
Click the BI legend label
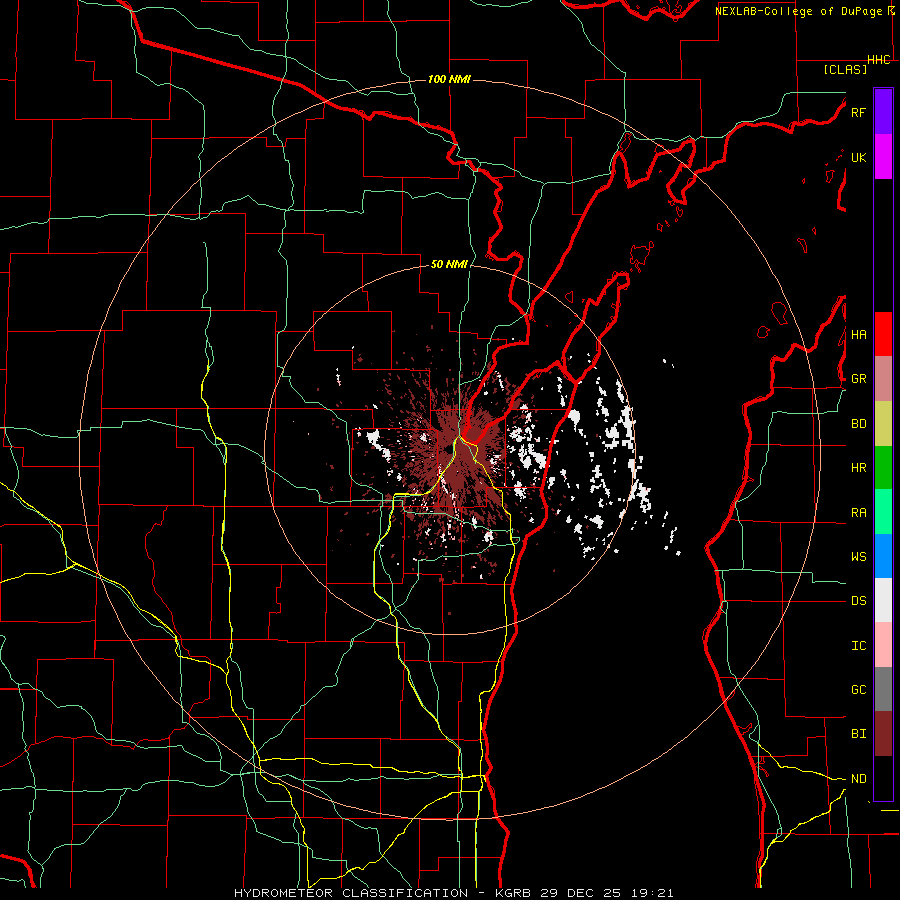[x=858, y=734]
